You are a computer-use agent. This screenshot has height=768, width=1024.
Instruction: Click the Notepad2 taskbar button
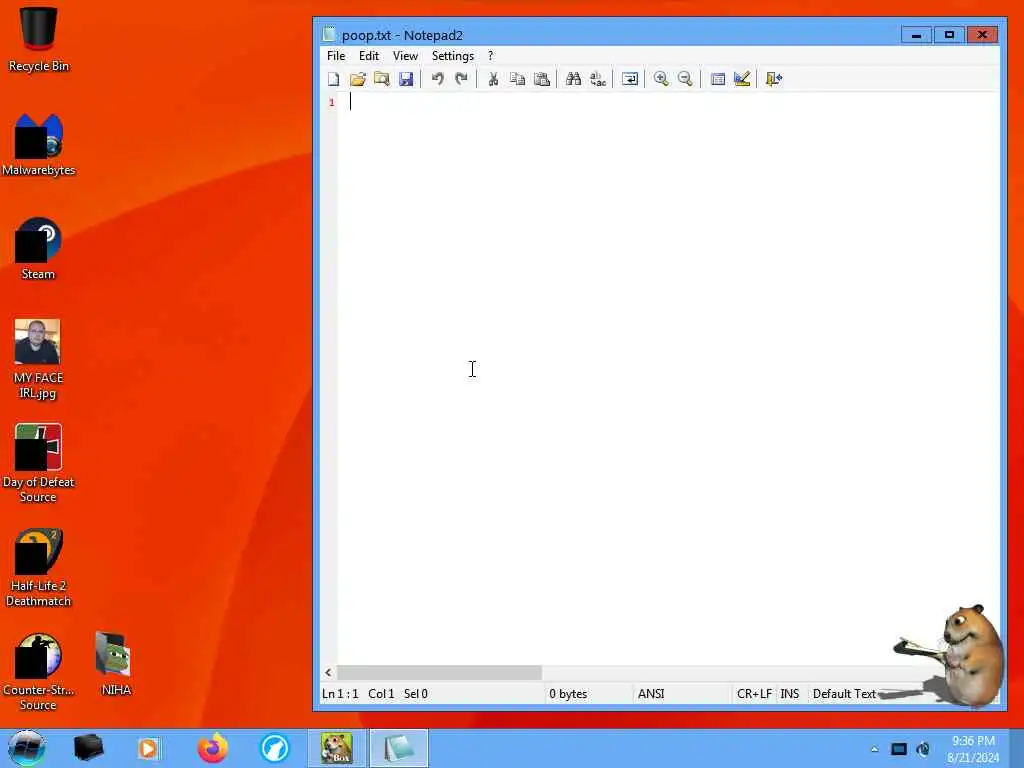[x=399, y=748]
